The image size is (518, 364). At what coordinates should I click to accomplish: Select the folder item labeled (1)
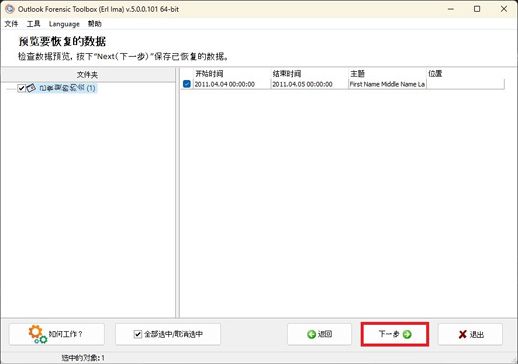coord(67,88)
